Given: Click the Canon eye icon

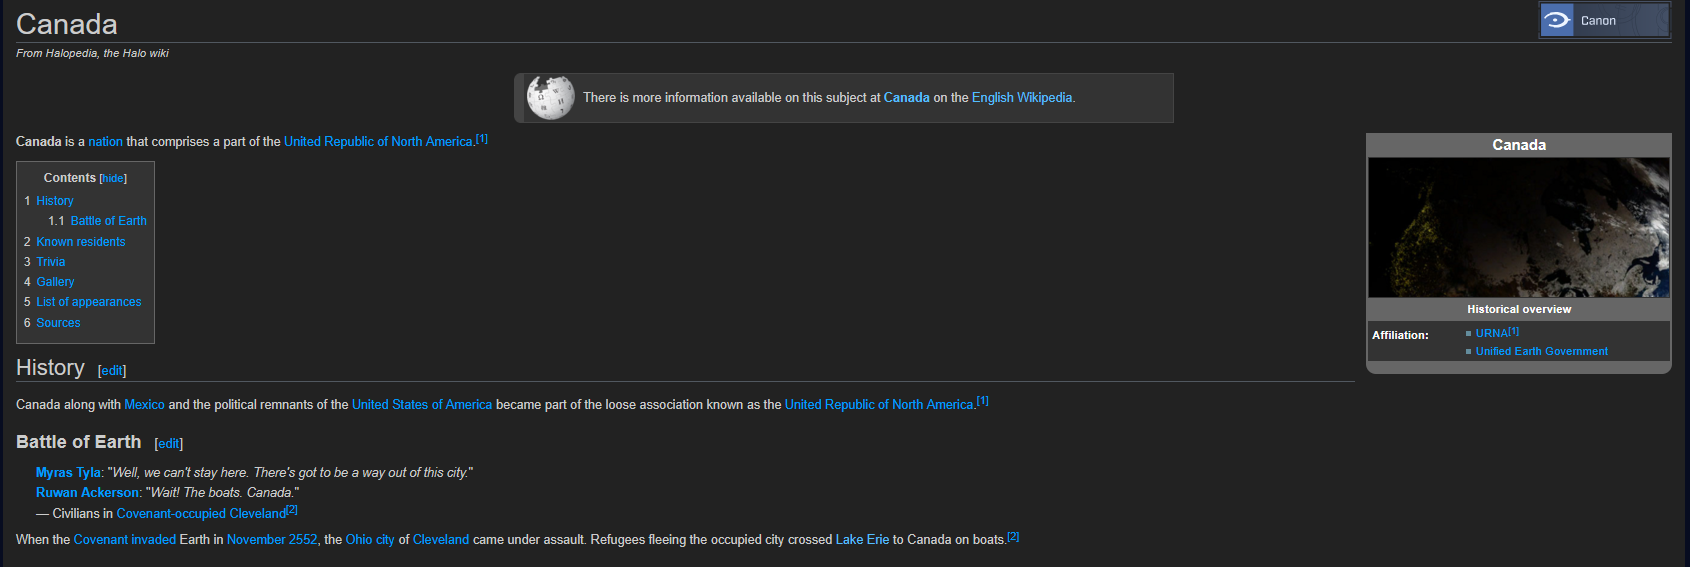Looking at the screenshot, I should pyautogui.click(x=1557, y=20).
